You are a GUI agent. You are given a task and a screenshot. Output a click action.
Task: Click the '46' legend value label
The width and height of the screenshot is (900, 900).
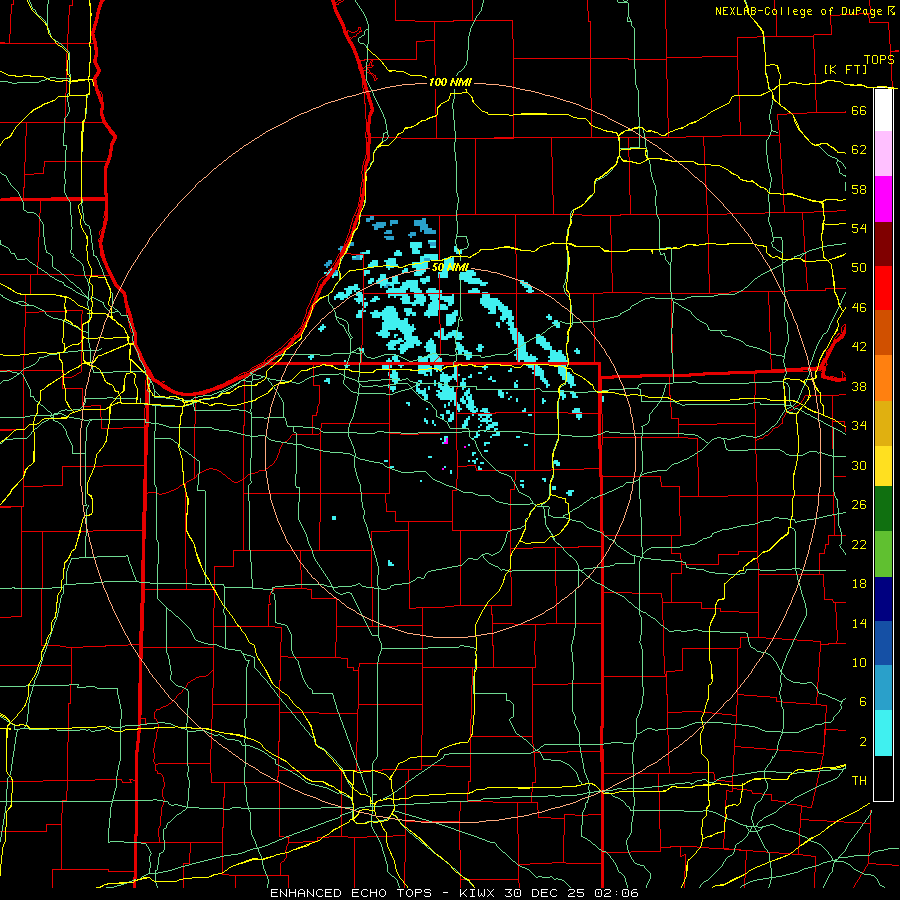(859, 308)
